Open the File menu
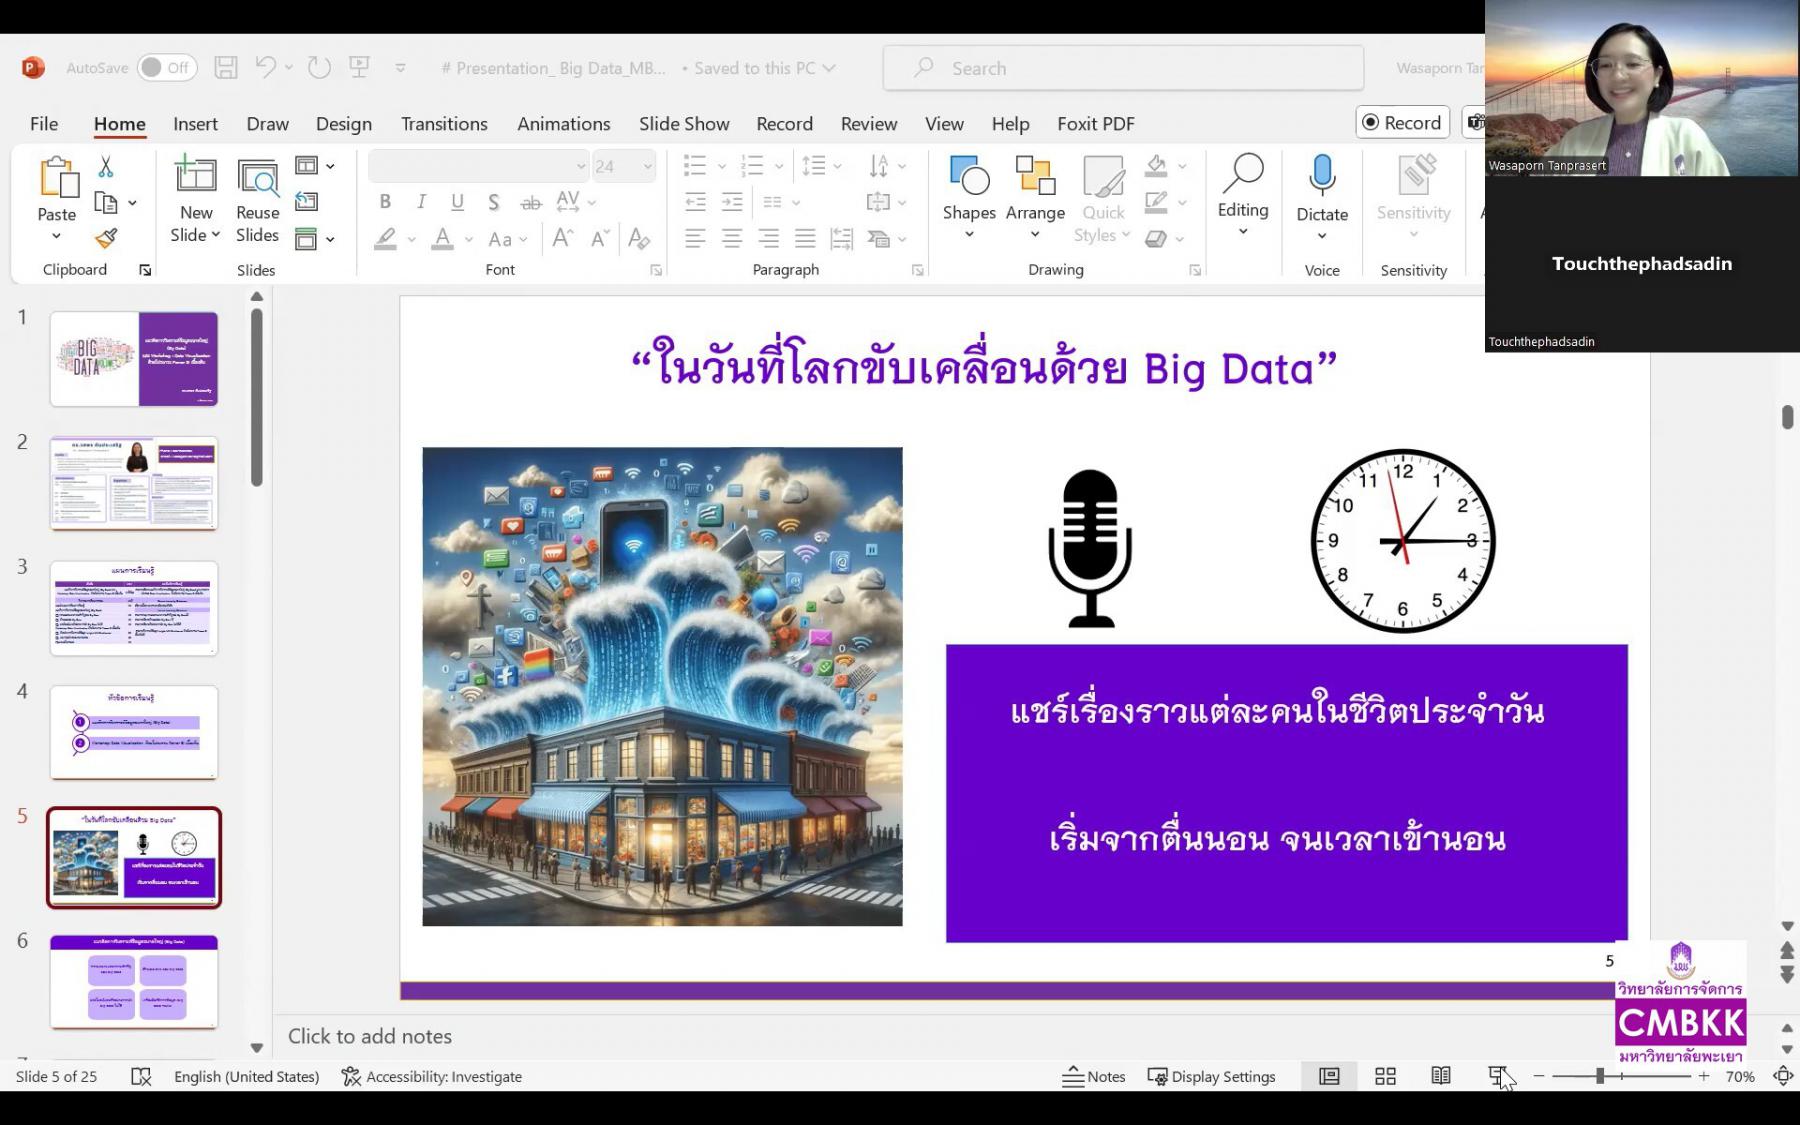The image size is (1800, 1125). coord(44,123)
